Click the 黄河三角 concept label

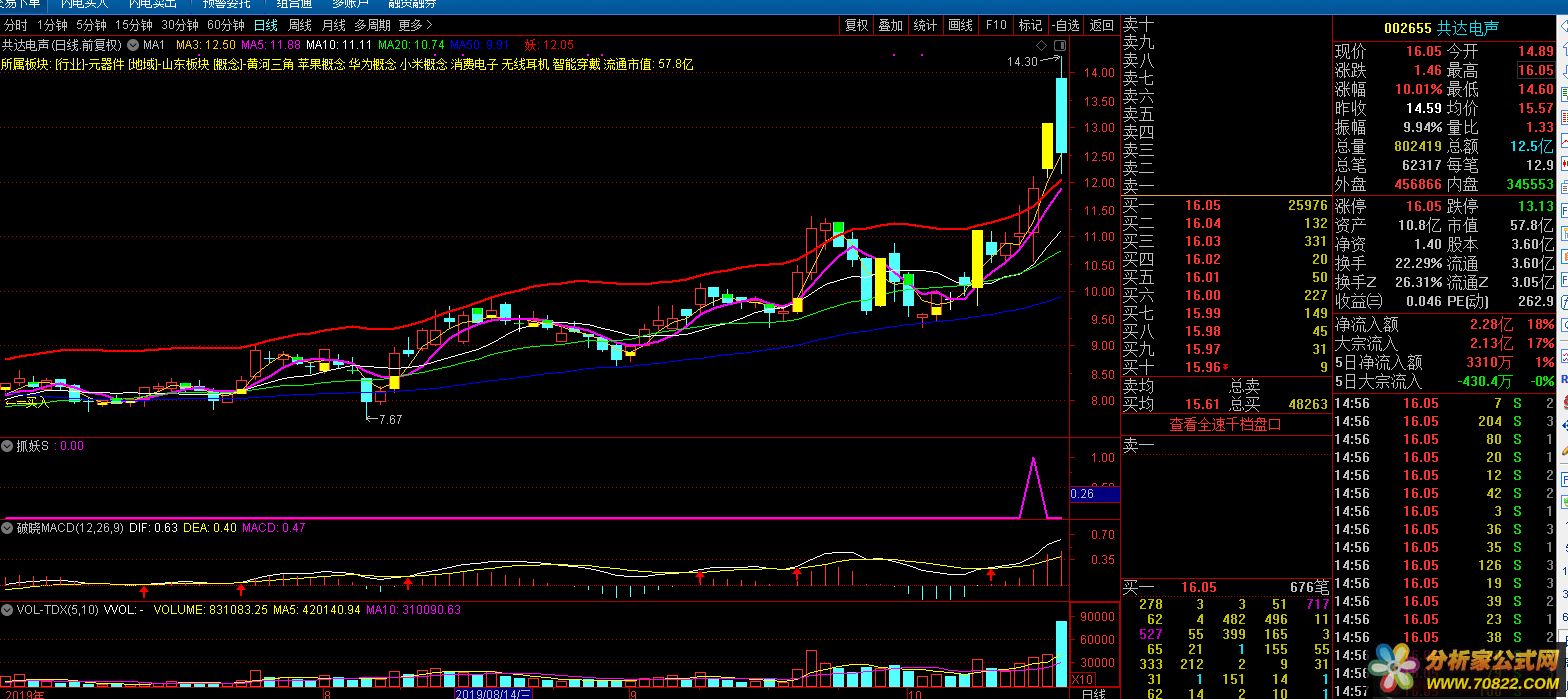pyautogui.click(x=269, y=64)
